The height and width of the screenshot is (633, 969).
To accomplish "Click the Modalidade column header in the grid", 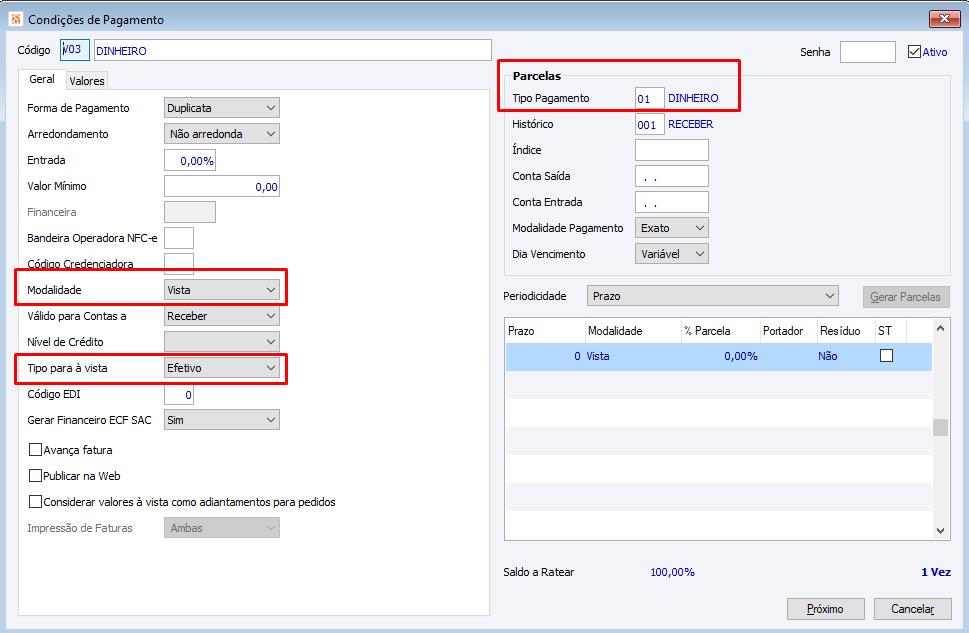I will (x=633, y=331).
